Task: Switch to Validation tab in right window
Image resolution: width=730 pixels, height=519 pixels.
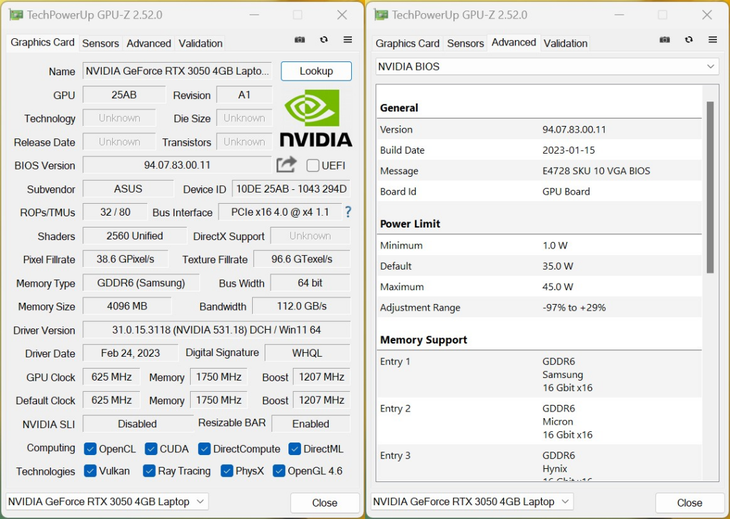Action: click(x=565, y=43)
